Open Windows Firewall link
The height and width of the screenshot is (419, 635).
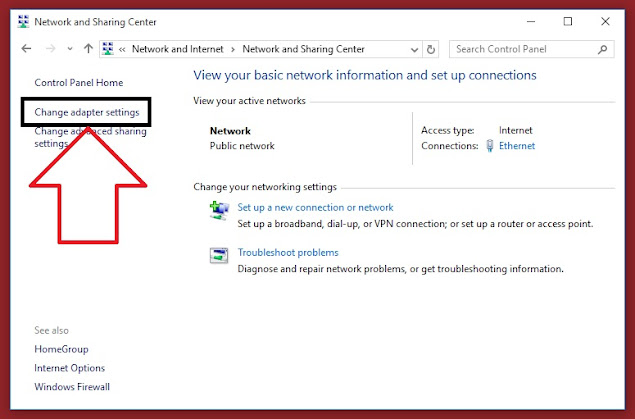(x=72, y=387)
